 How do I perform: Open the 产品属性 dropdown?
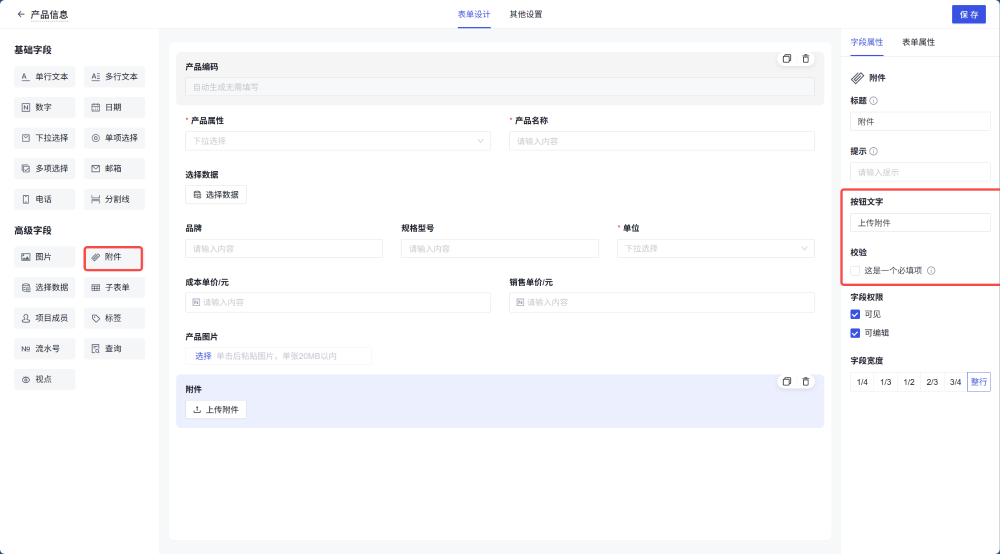[337, 141]
